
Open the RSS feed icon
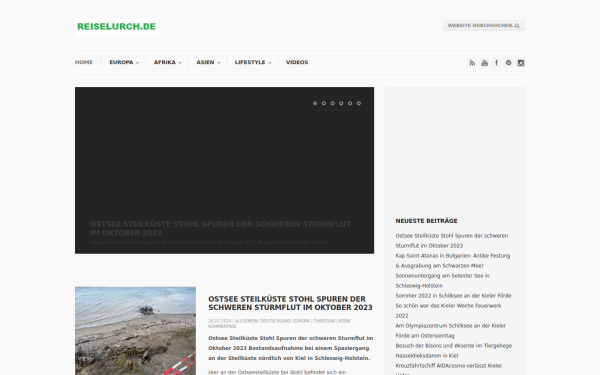click(472, 63)
